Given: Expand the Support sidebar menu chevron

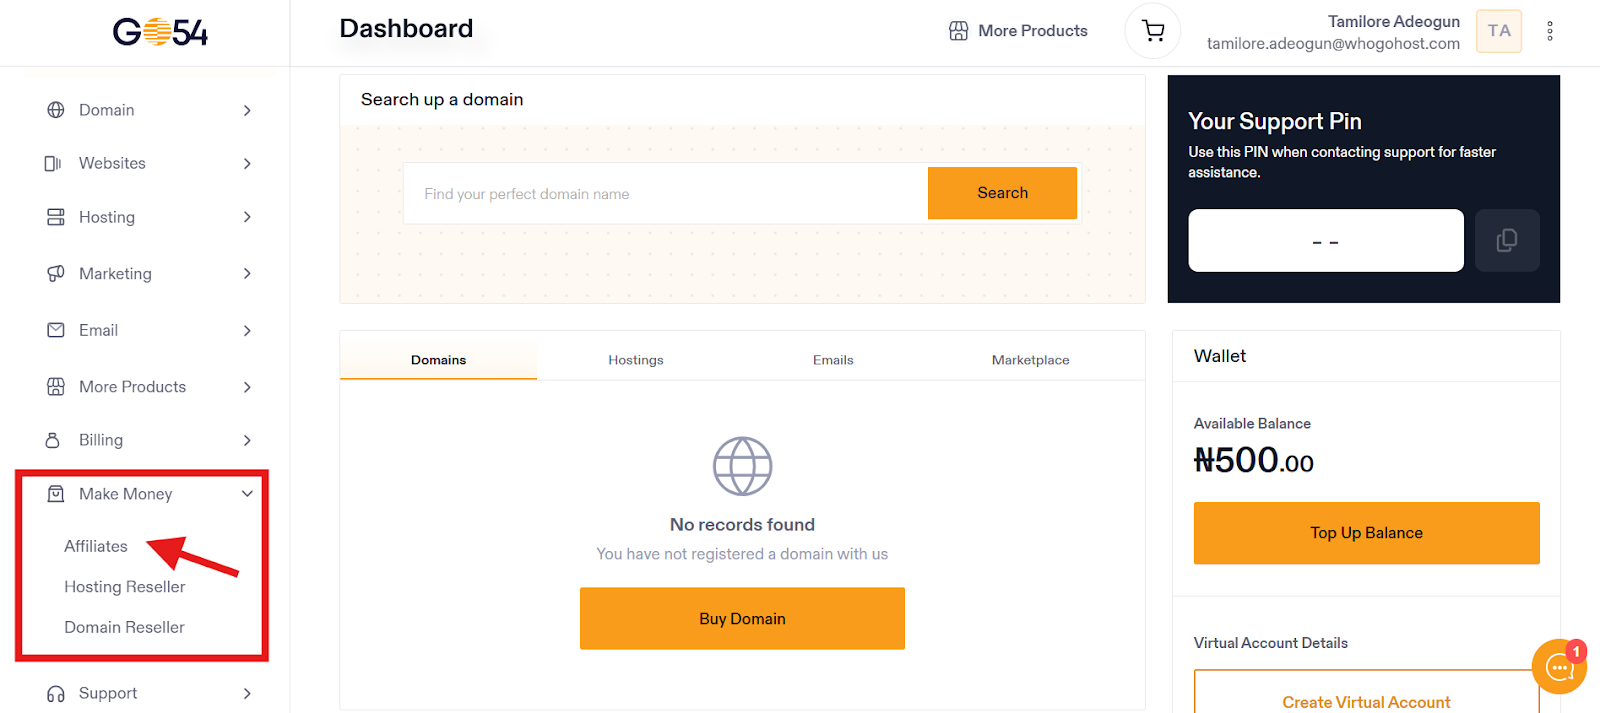Looking at the screenshot, I should (x=247, y=693).
